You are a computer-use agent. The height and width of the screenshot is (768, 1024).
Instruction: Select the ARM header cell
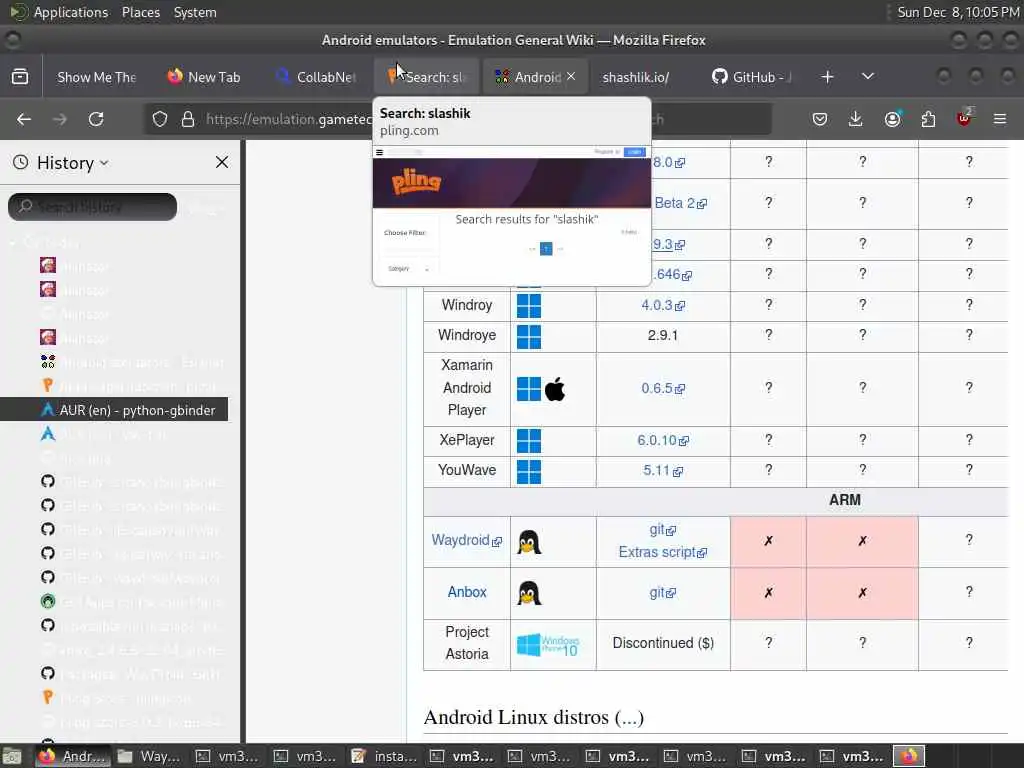(715, 501)
